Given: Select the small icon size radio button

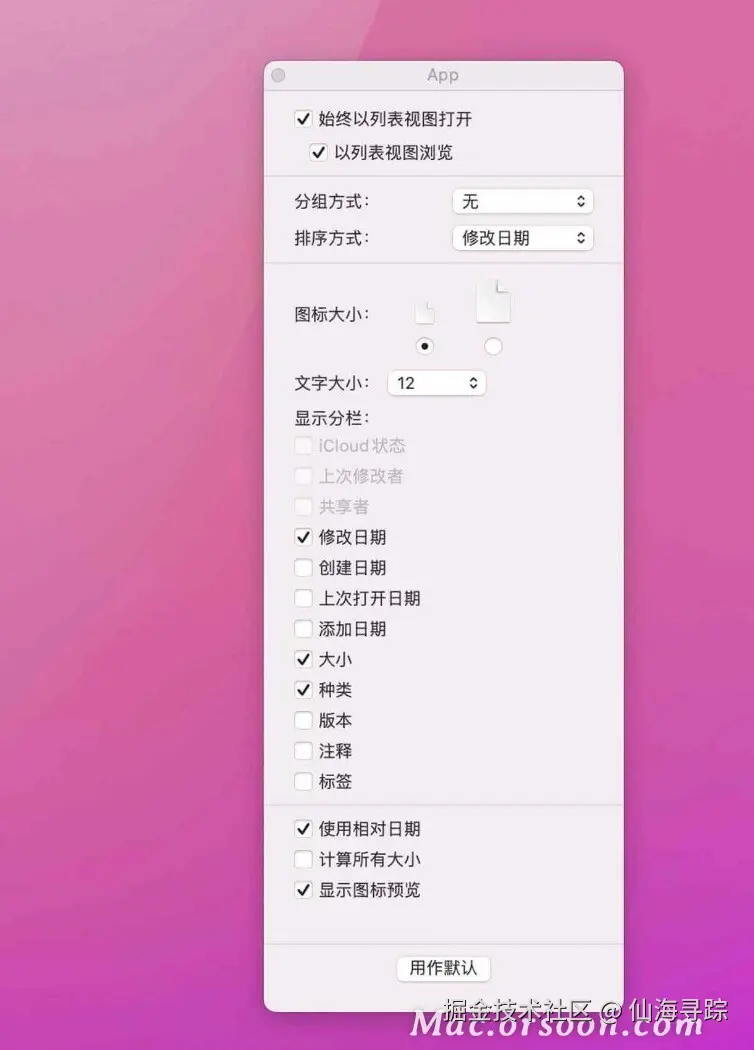Looking at the screenshot, I should (425, 346).
